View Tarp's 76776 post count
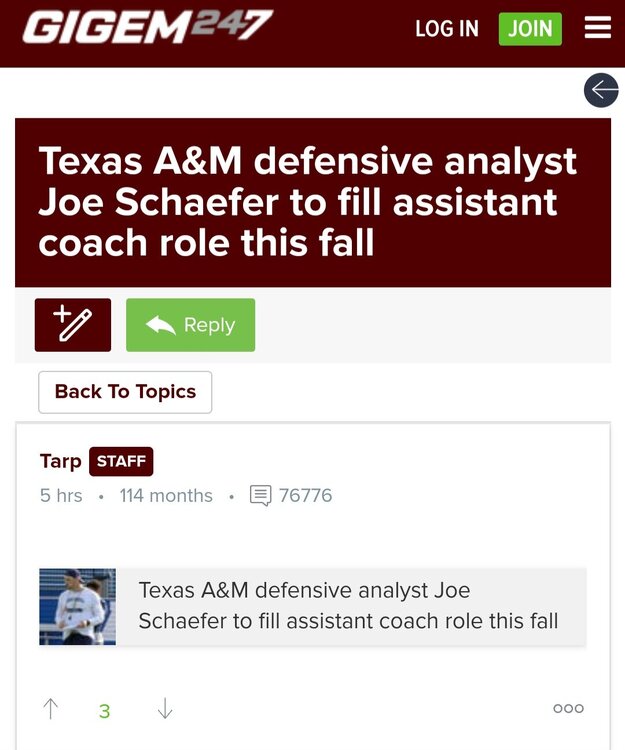The image size is (625, 750). tap(305, 495)
